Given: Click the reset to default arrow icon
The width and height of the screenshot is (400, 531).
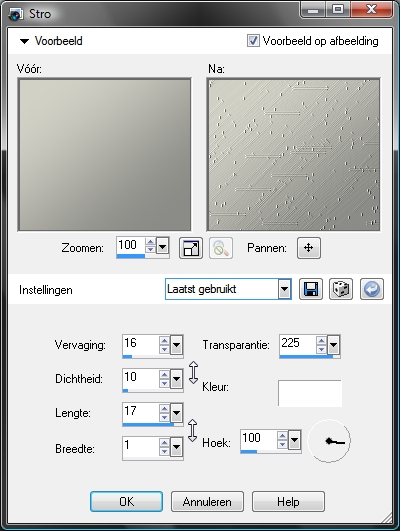Looking at the screenshot, I should click(x=372, y=289).
